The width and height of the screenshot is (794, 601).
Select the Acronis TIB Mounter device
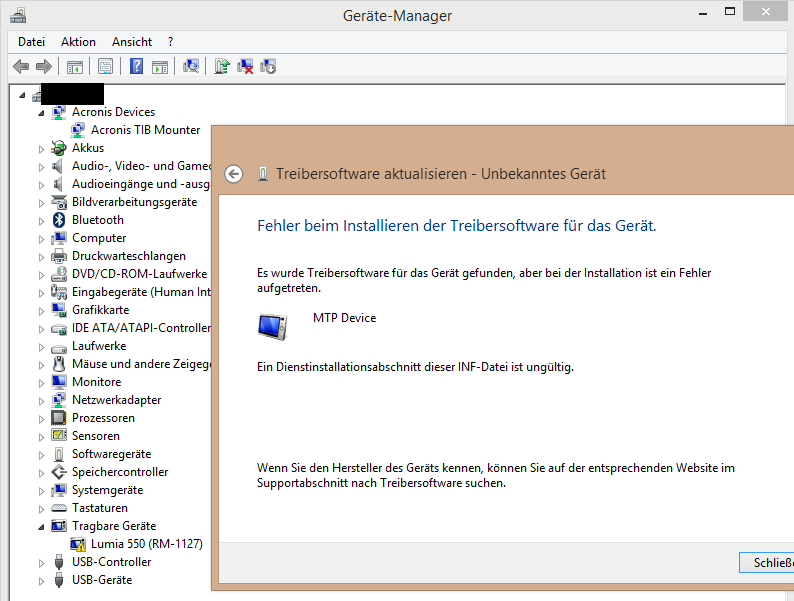(145, 130)
